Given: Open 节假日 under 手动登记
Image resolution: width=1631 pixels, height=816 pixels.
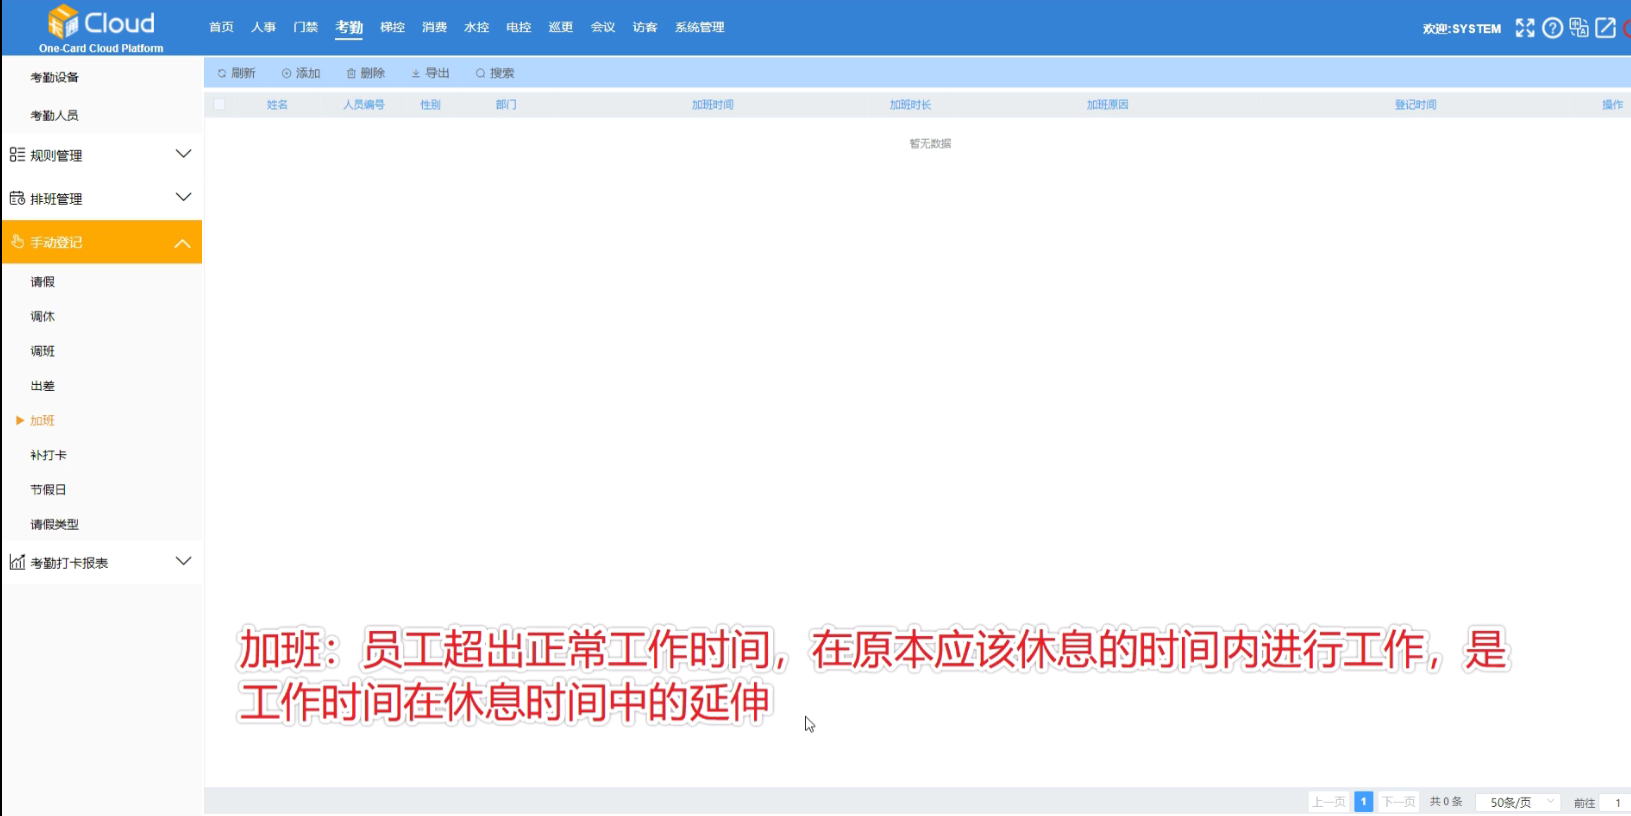Looking at the screenshot, I should point(48,490).
